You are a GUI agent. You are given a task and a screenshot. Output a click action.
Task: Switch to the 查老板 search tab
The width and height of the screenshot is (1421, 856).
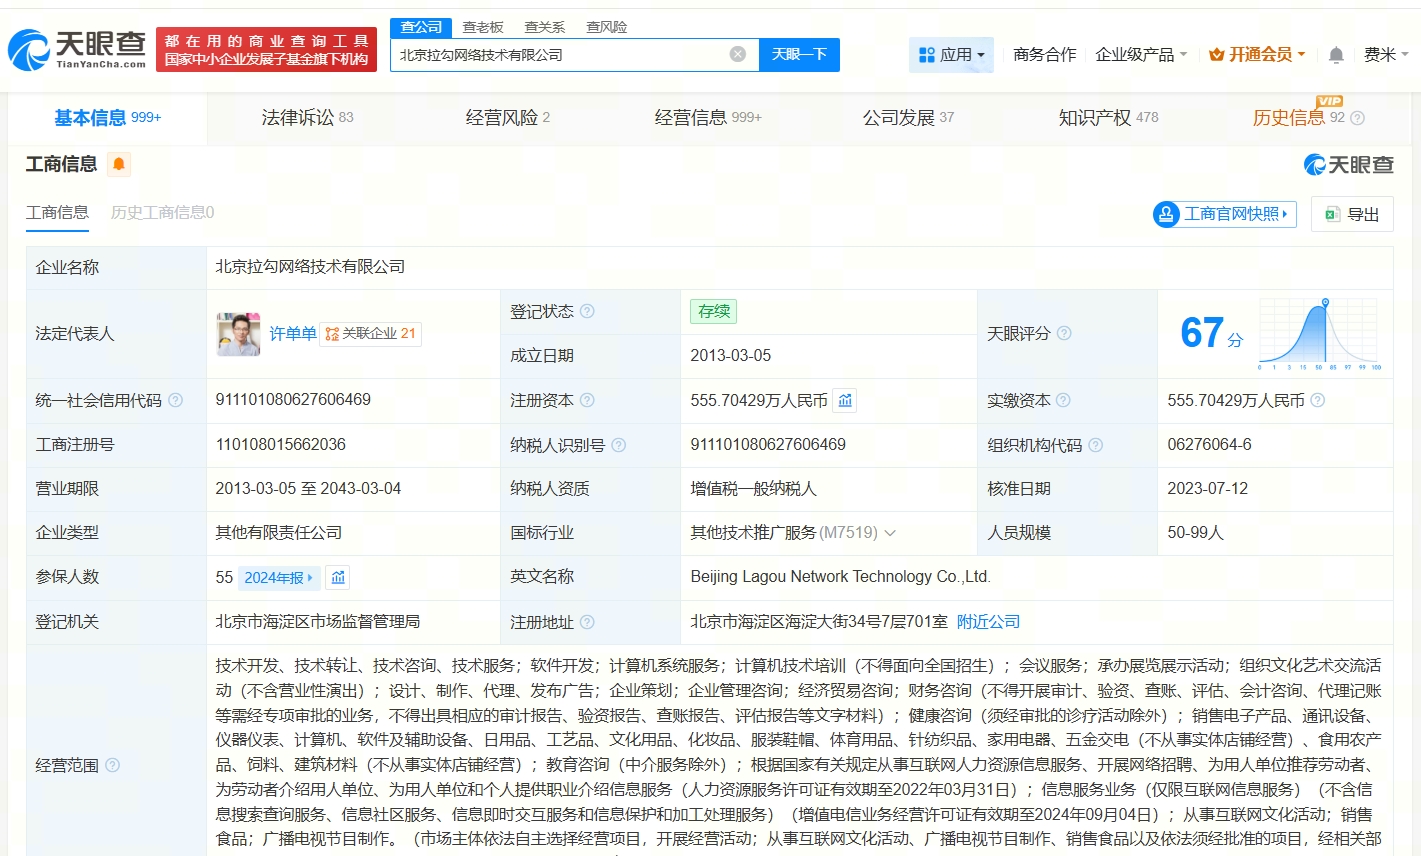tap(483, 27)
